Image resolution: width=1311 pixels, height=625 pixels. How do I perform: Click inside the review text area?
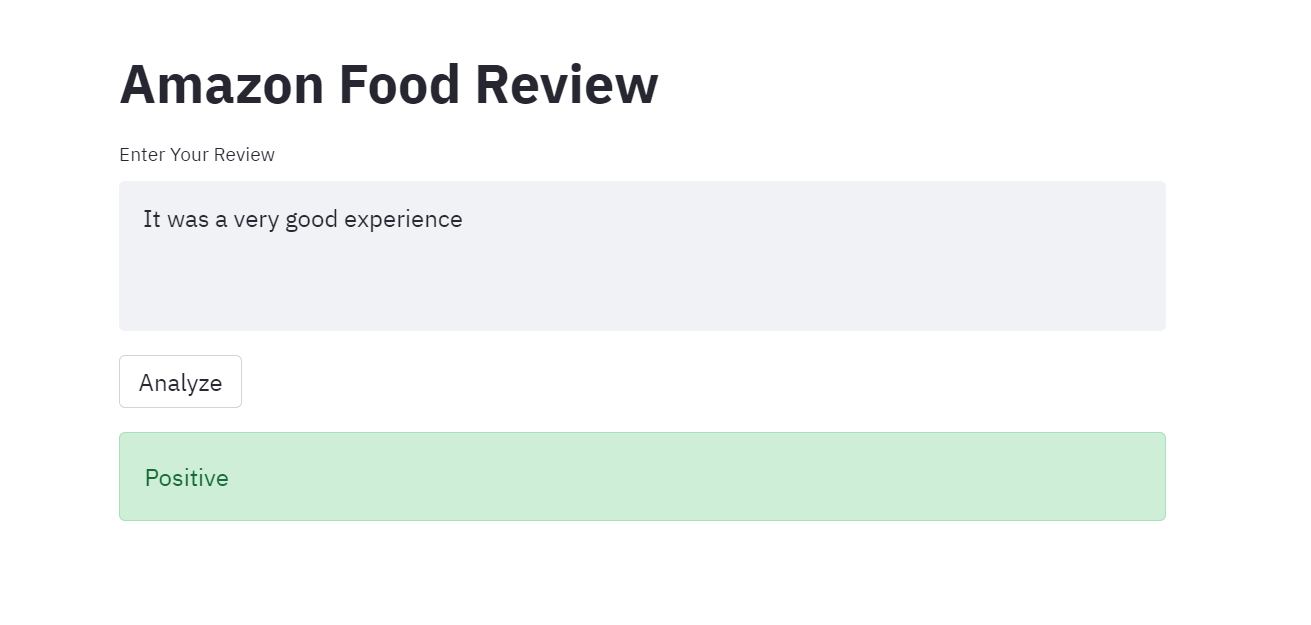click(640, 255)
